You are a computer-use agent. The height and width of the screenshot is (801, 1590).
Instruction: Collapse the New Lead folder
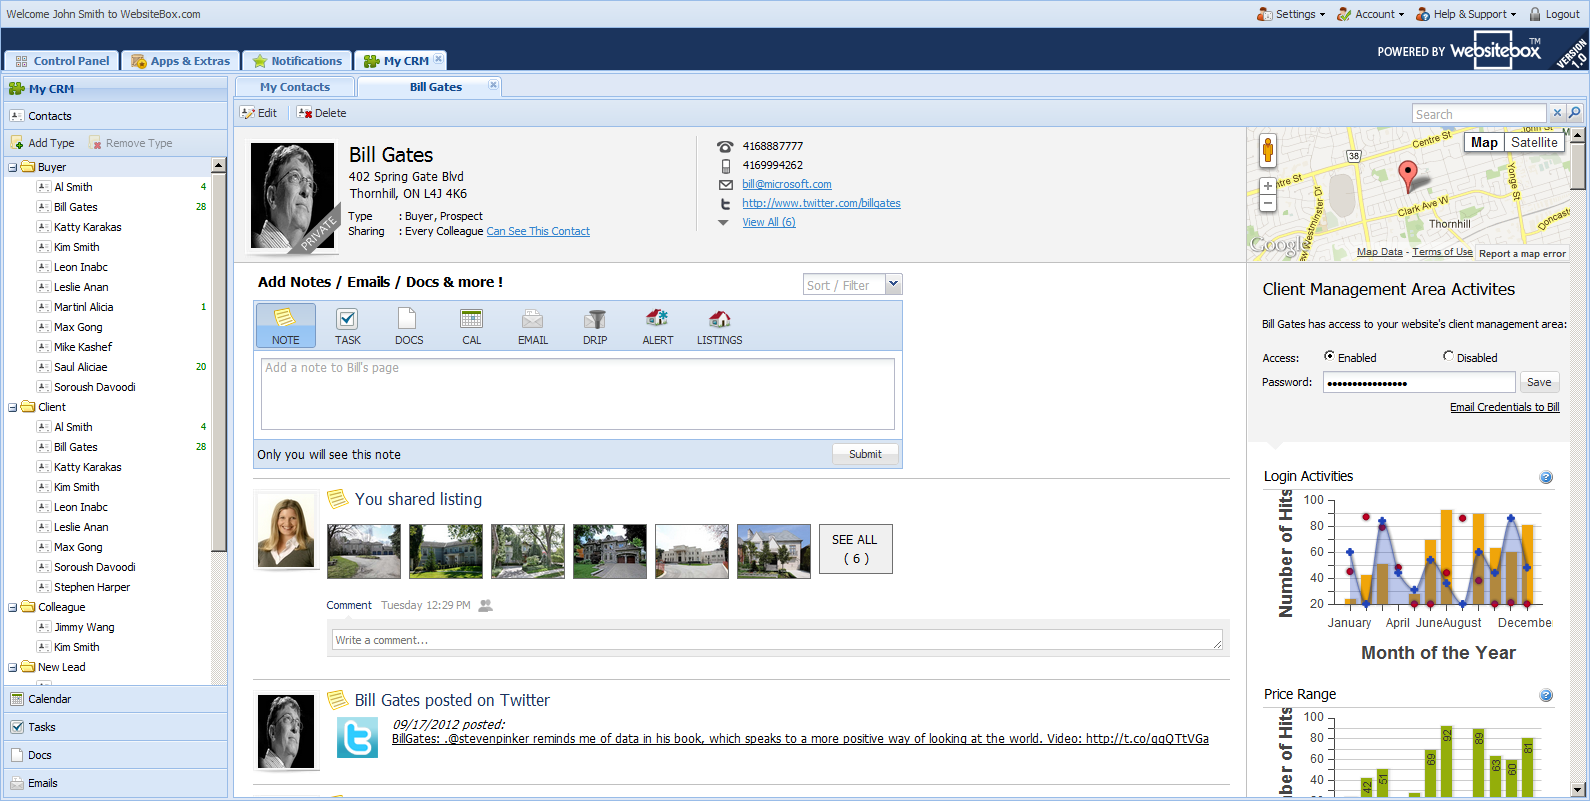pyautogui.click(x=13, y=667)
